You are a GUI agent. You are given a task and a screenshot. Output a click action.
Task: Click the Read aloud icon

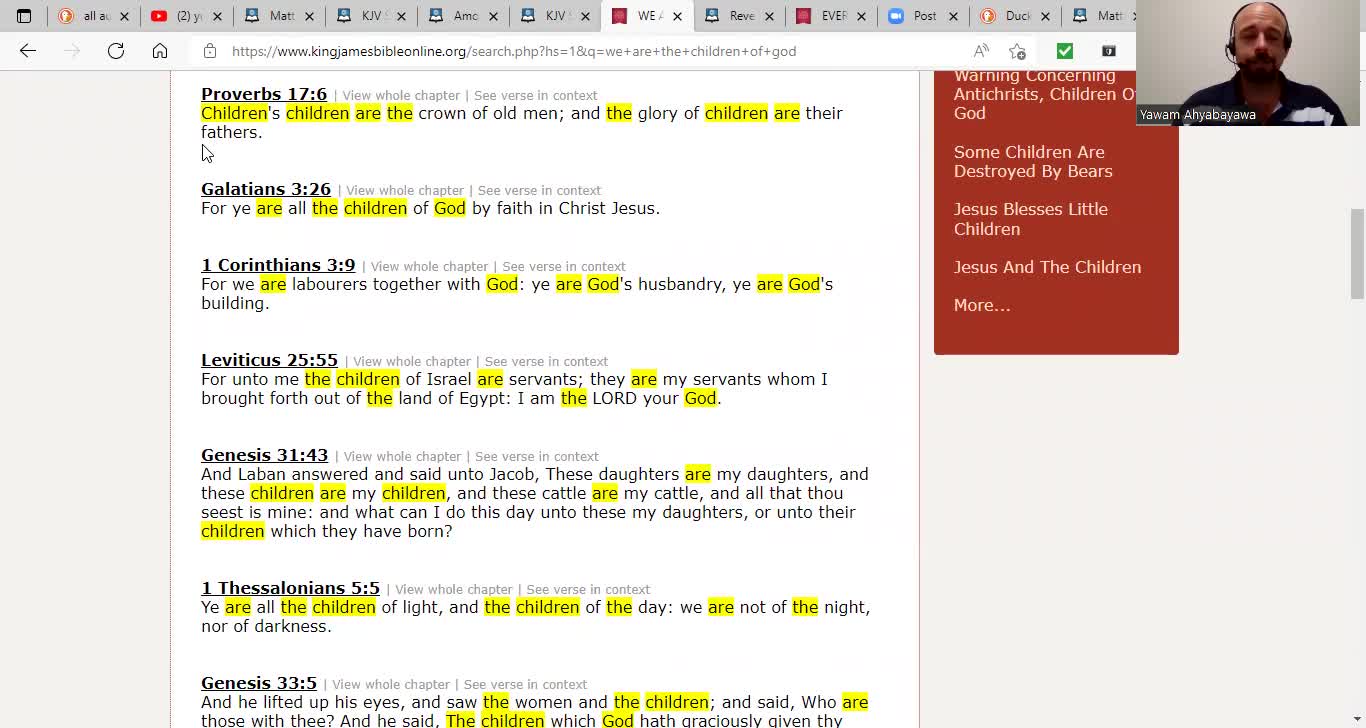981,51
